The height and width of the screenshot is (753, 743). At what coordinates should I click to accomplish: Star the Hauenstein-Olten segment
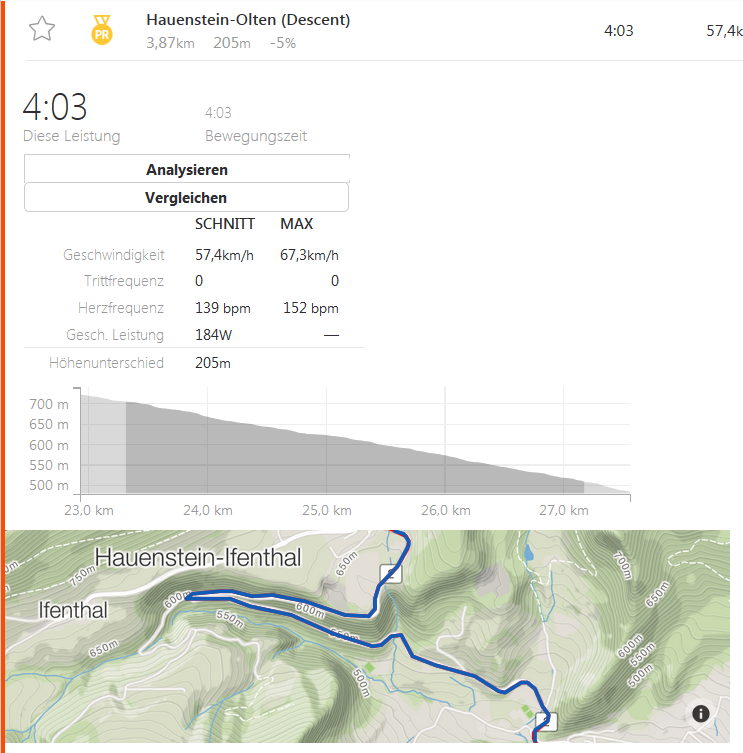click(41, 29)
